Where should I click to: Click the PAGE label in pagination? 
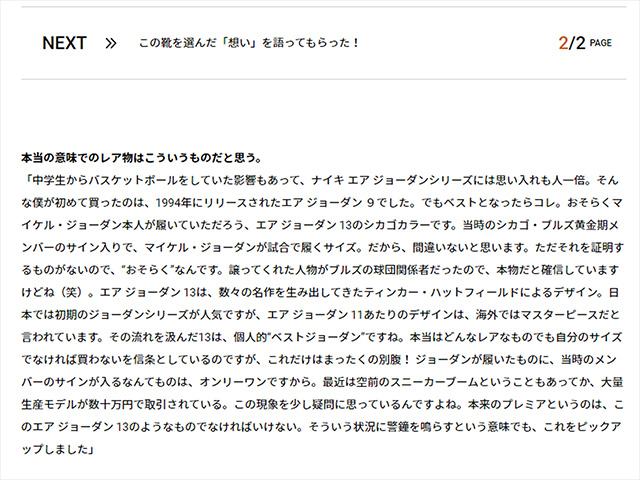click(x=601, y=43)
